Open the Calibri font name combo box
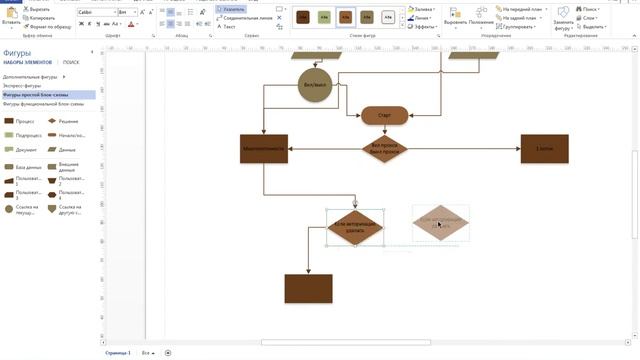Screen dimensions: 640x360 tap(97, 12)
